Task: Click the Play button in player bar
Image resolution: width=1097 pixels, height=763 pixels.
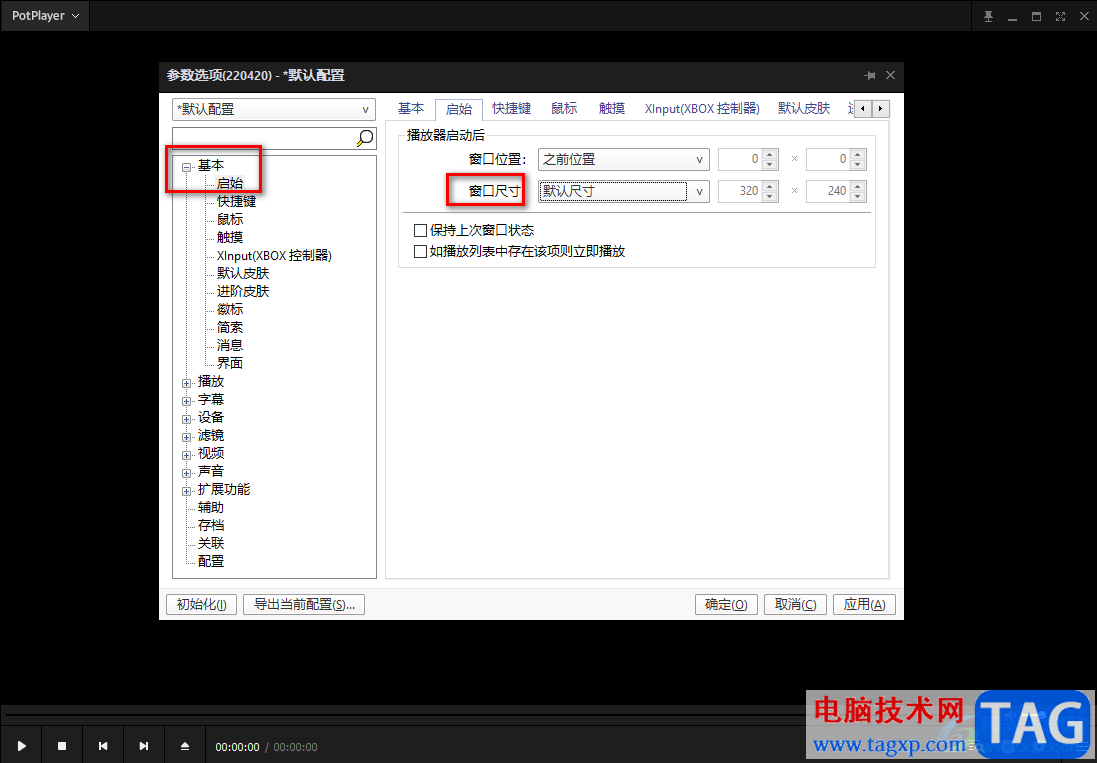Action: click(x=21, y=746)
